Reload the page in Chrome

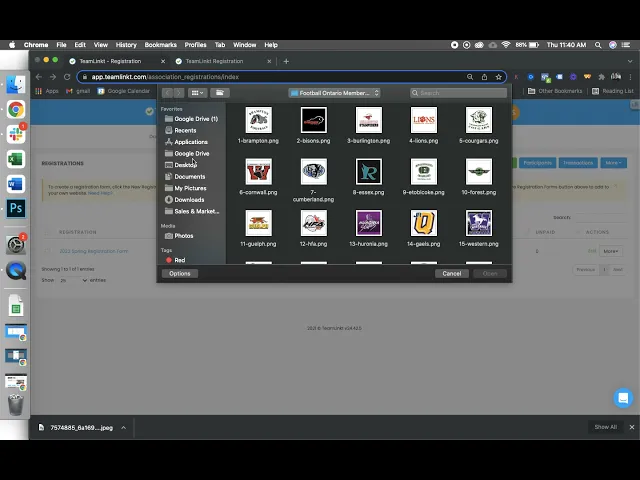(67, 77)
